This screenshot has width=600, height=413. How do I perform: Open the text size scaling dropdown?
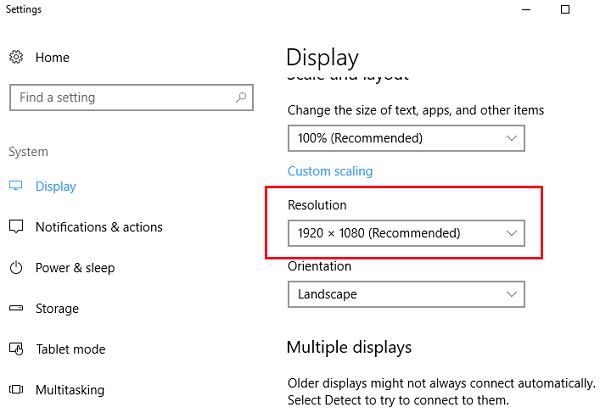pyautogui.click(x=405, y=138)
